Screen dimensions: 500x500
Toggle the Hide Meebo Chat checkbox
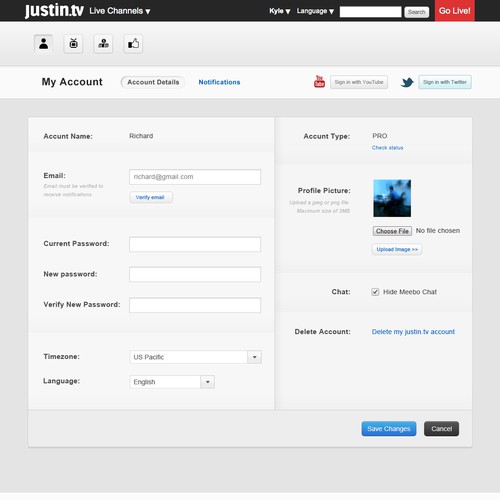coord(375,292)
